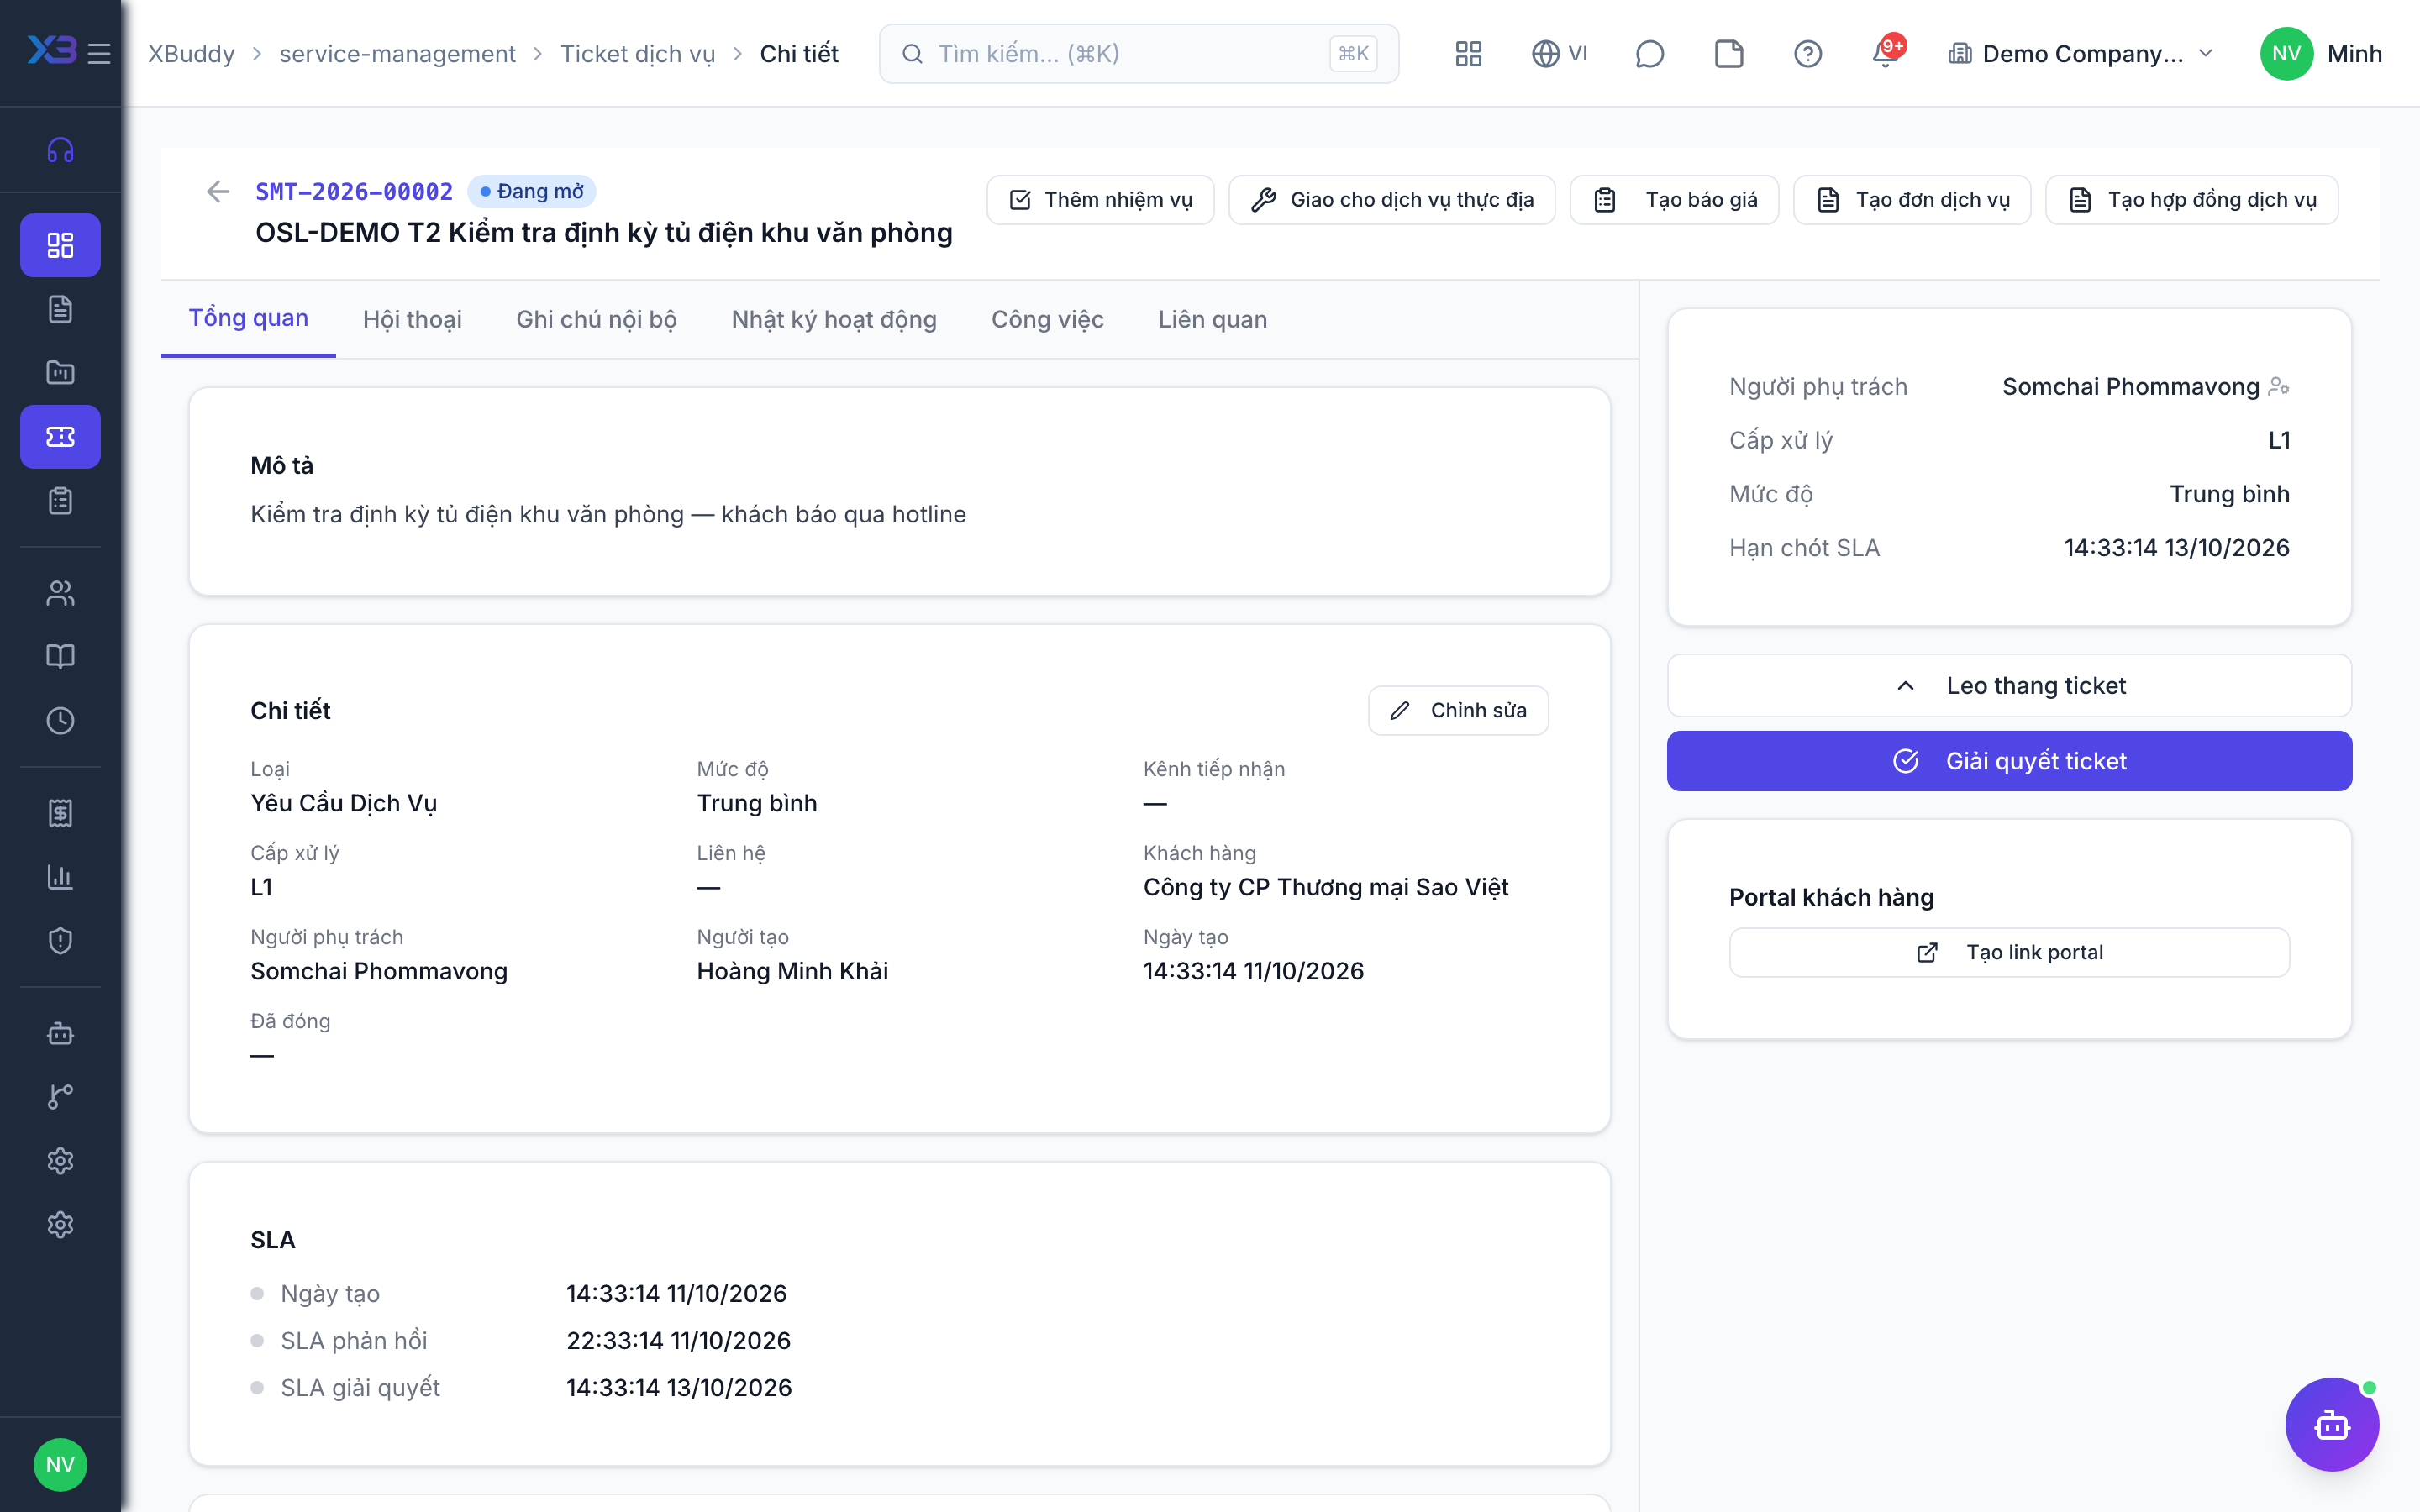The height and width of the screenshot is (1512, 2420).
Task: Open the chat bubble icon in header
Action: 1649,53
